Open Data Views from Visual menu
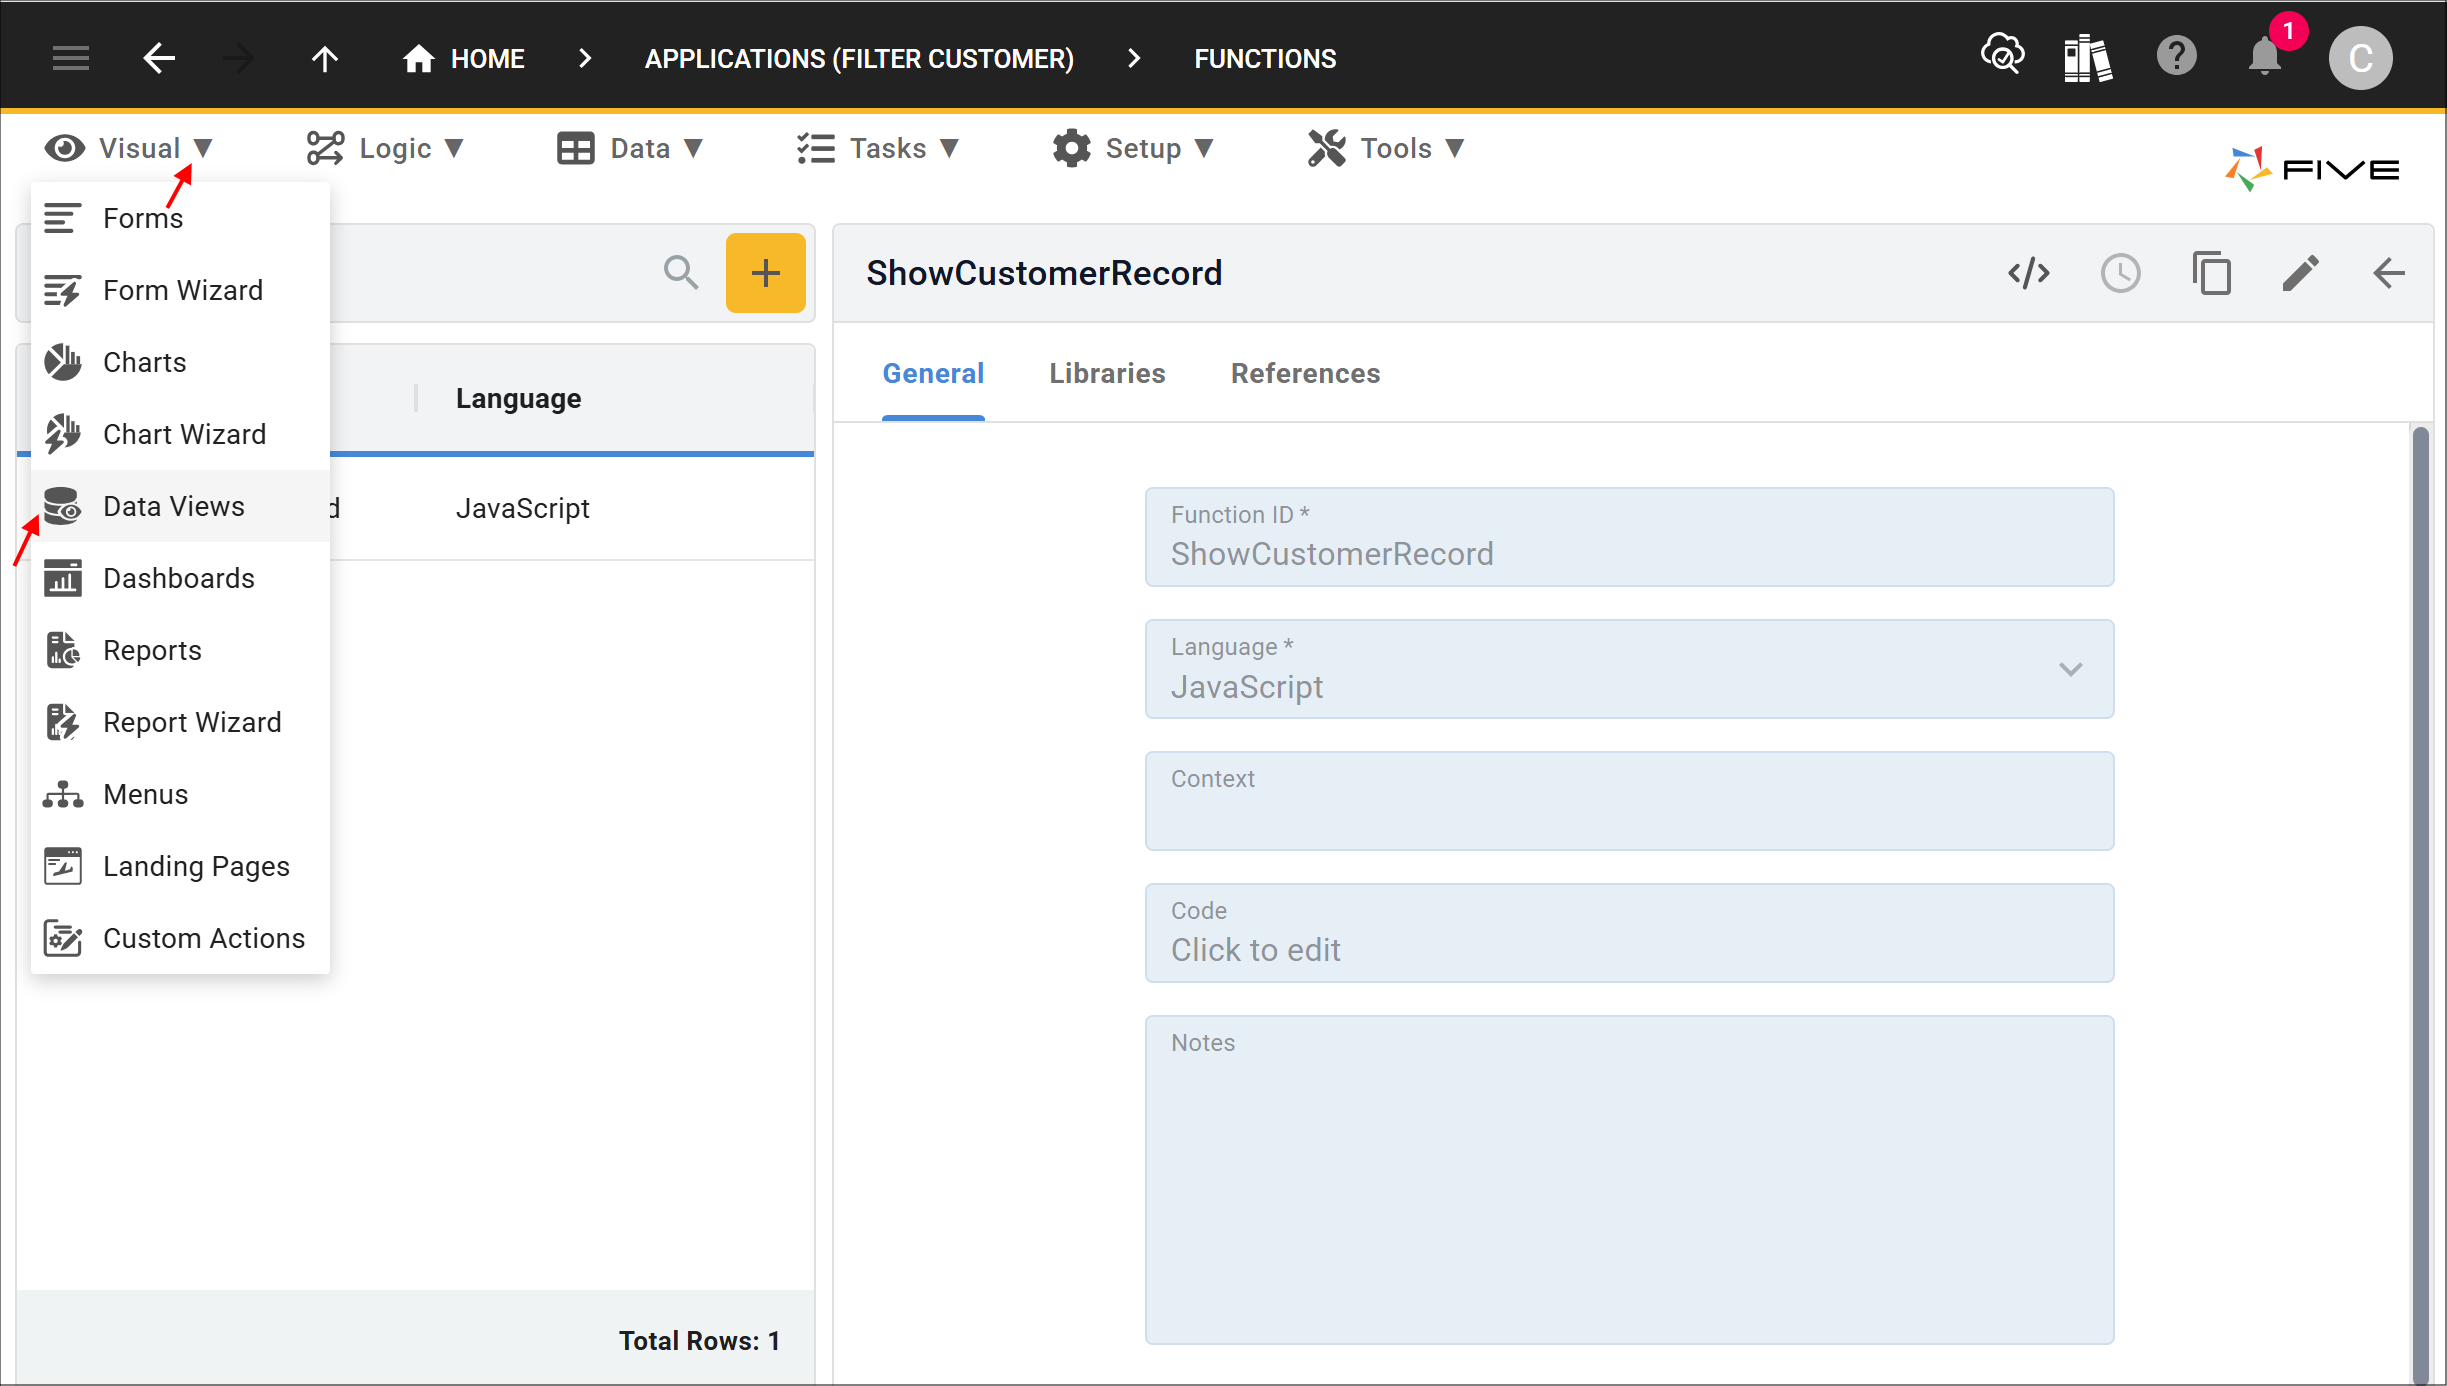Screen dimensions: 2447x1386 [171, 506]
